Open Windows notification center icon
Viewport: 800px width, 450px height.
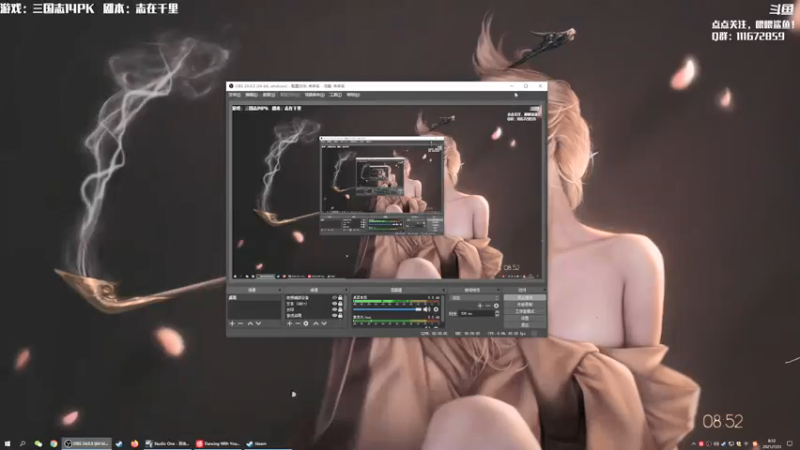[790, 444]
